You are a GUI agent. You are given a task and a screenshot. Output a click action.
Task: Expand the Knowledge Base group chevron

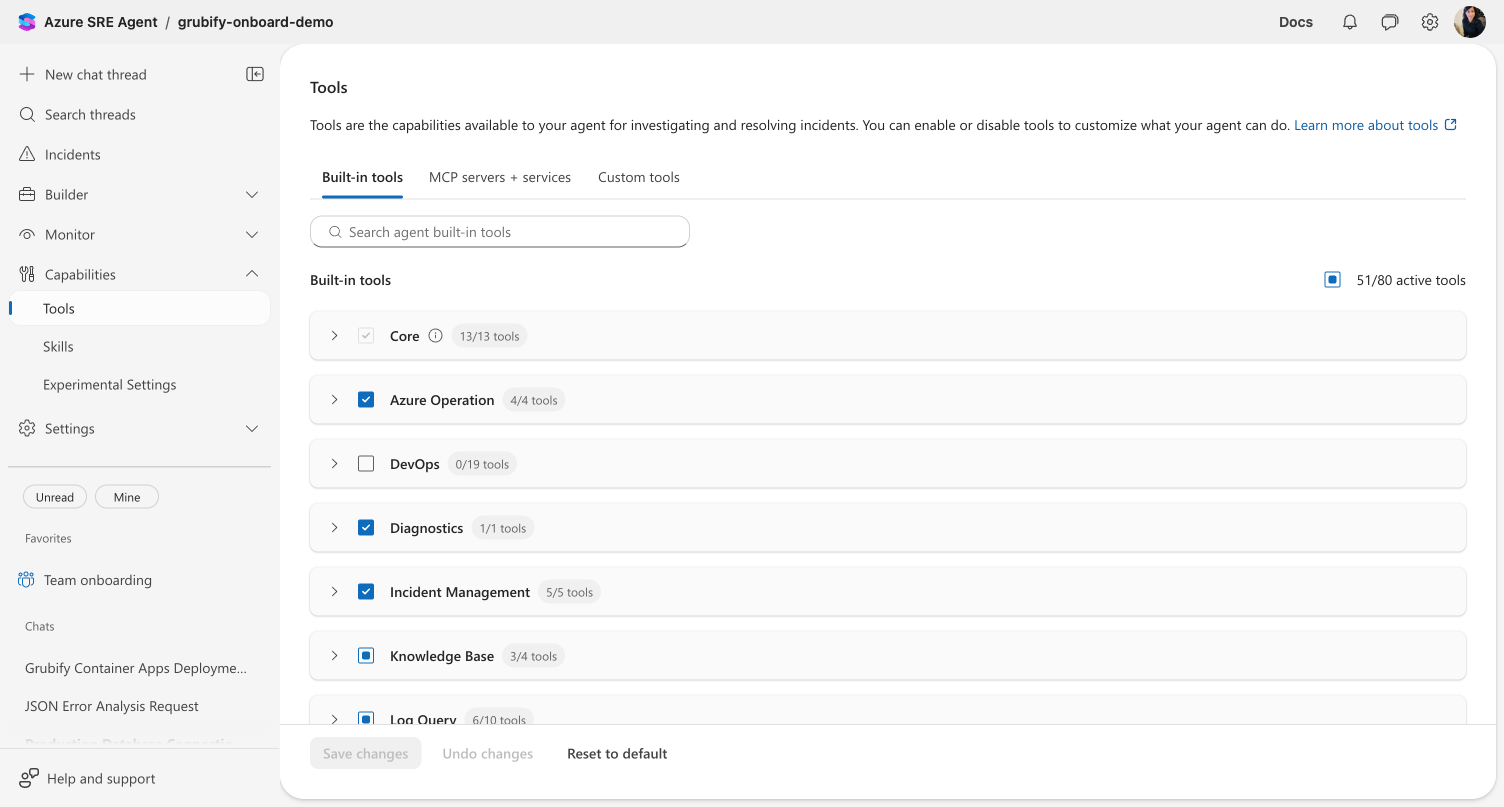click(335, 656)
